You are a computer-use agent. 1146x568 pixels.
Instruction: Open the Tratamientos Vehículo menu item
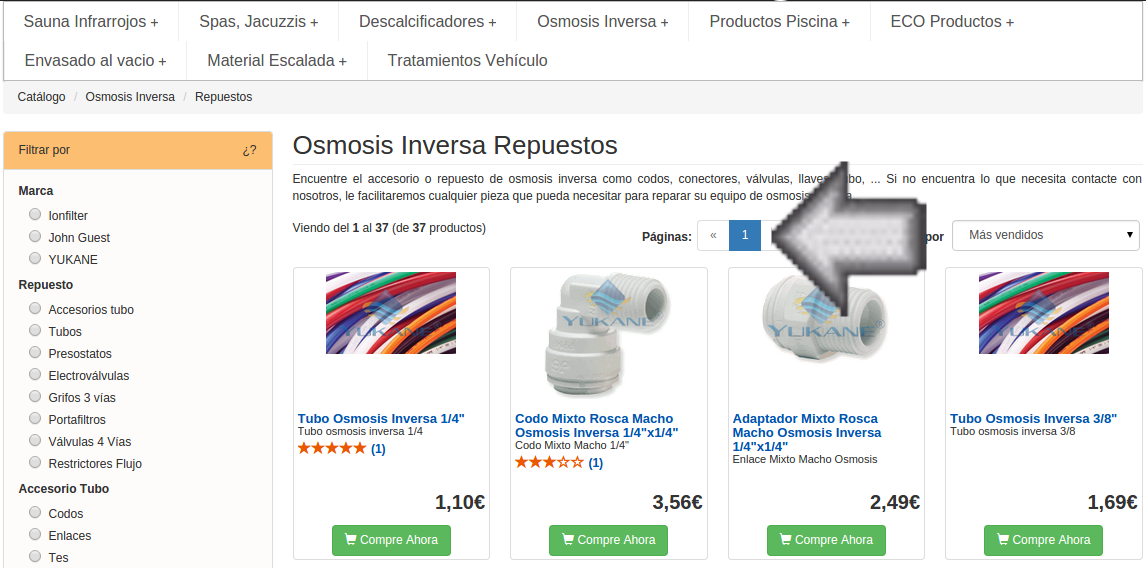tap(467, 61)
